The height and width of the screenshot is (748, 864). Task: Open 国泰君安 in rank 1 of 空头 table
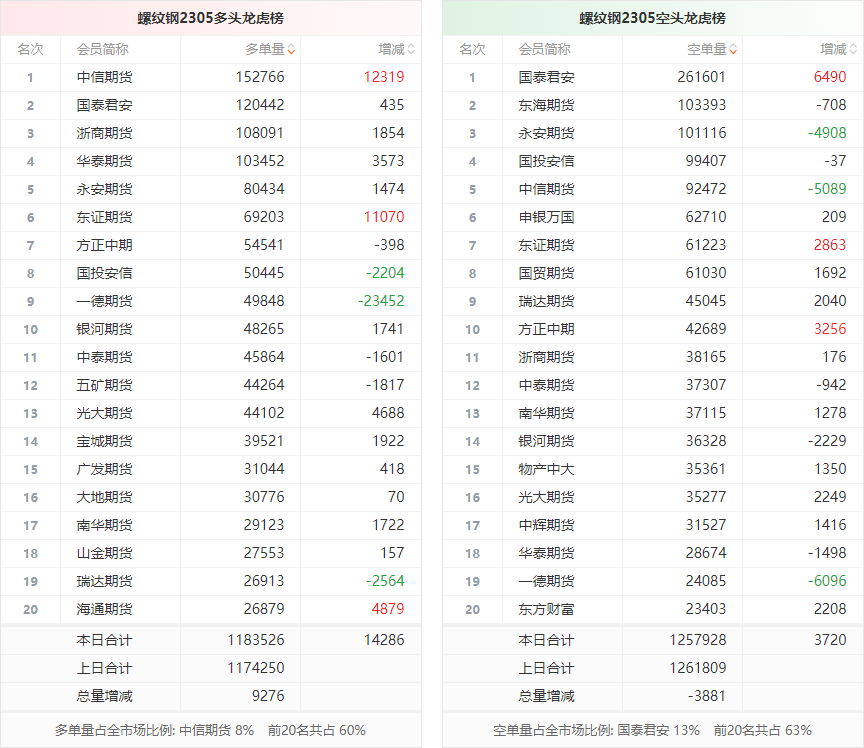point(546,77)
